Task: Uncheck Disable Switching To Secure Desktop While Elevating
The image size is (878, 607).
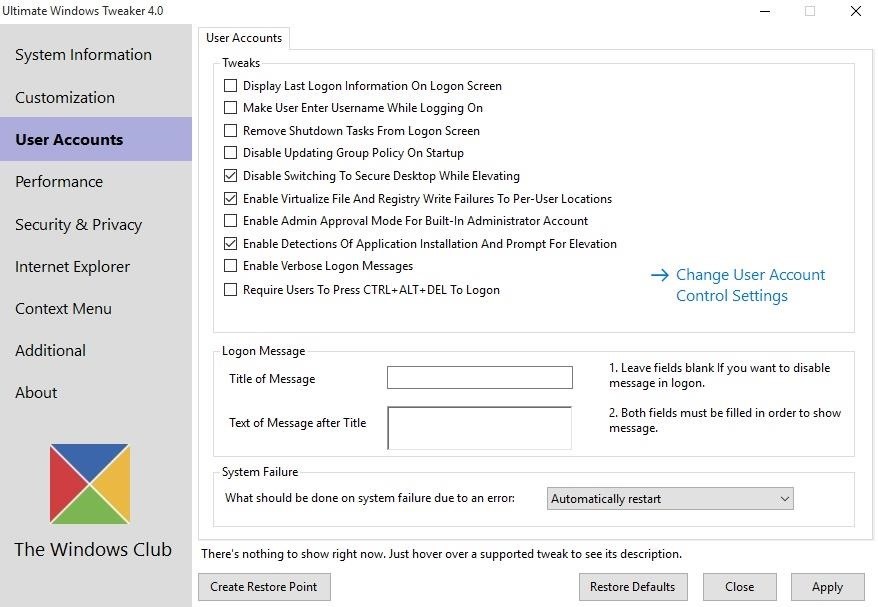Action: (230, 176)
